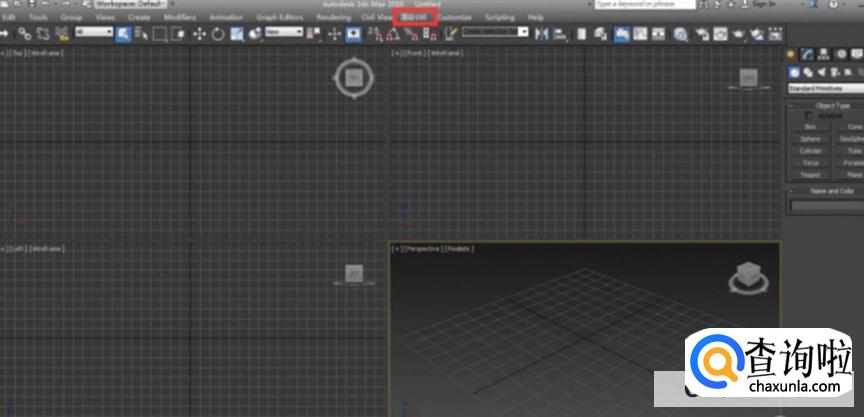Open the selection filter dropdown
Image resolution: width=864 pixels, height=417 pixels.
point(94,32)
